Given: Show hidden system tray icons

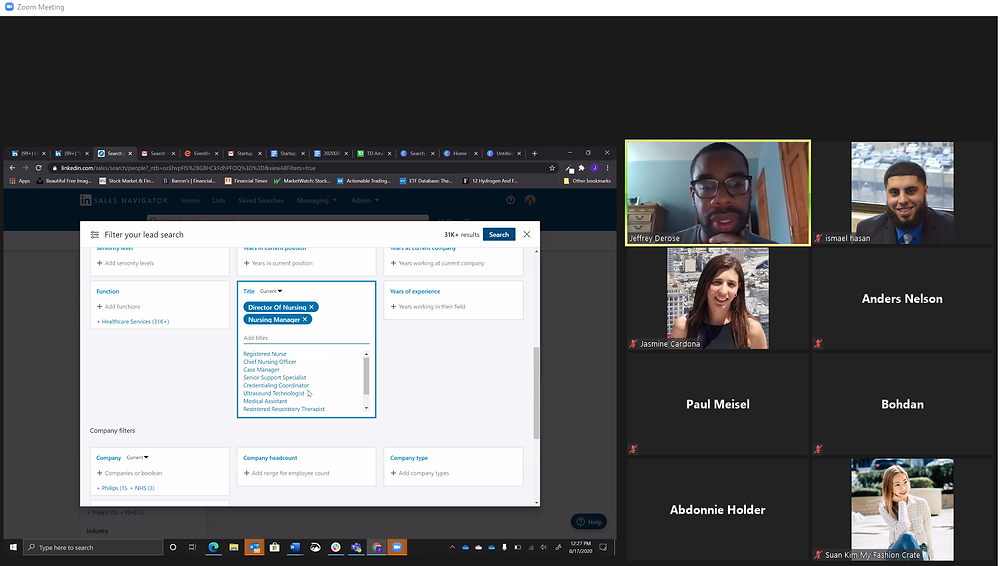Looking at the screenshot, I should pos(452,547).
